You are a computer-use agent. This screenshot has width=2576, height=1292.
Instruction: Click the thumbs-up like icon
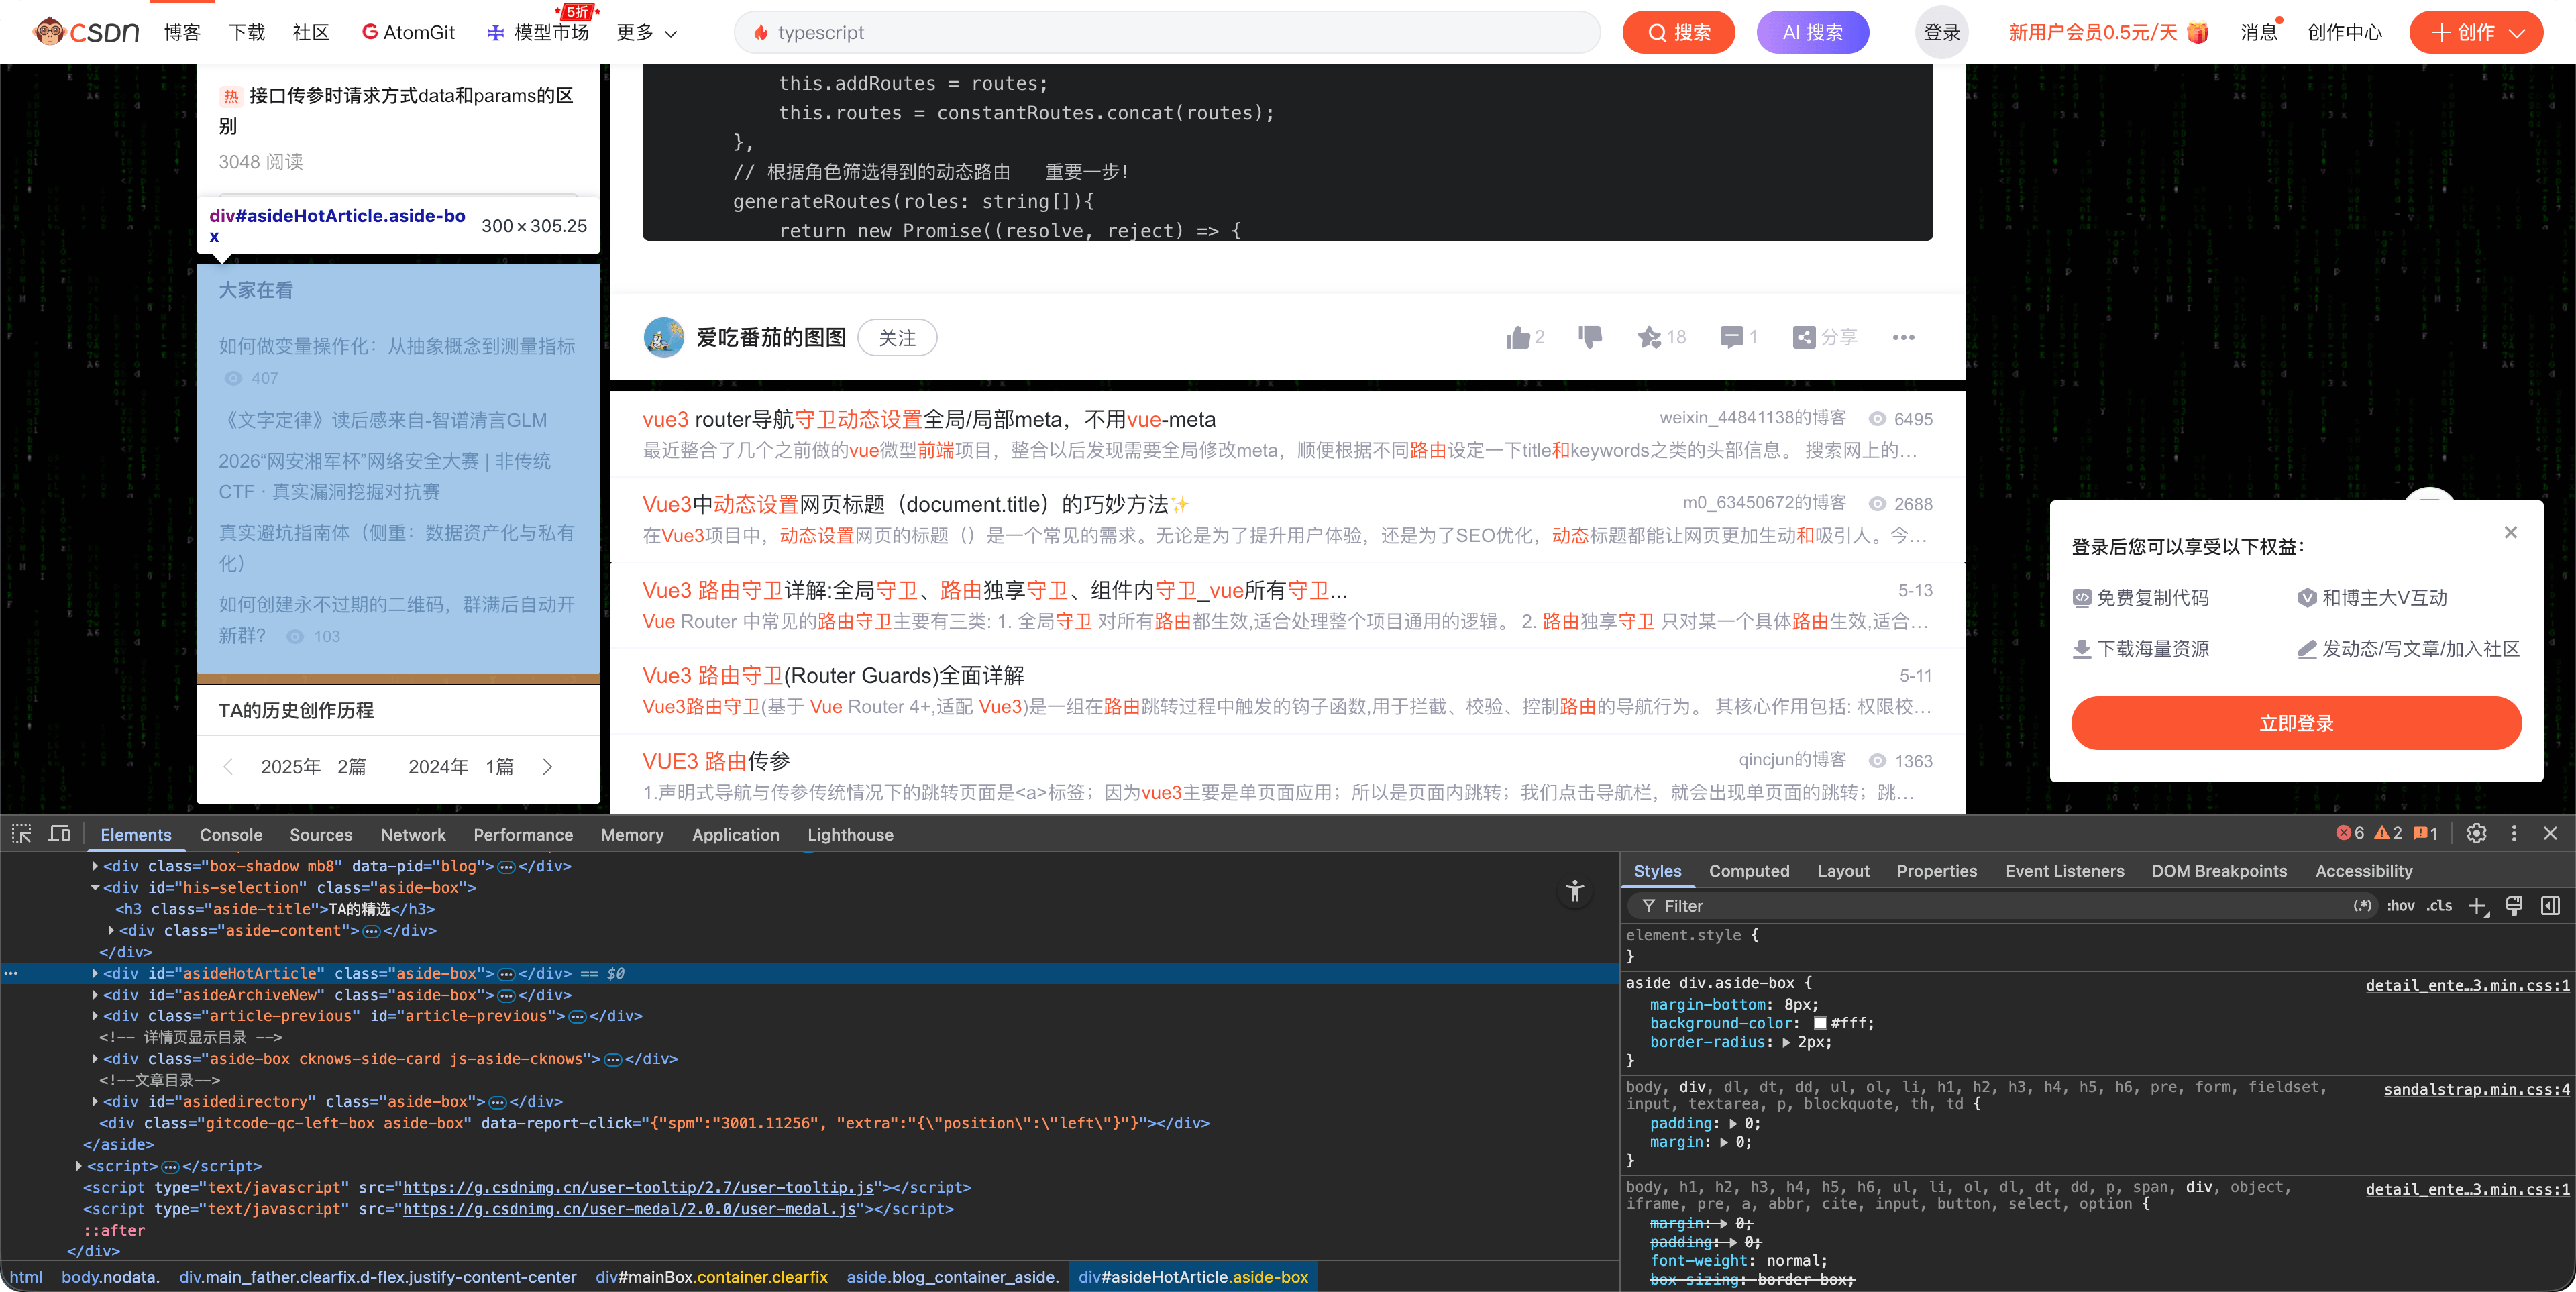pos(1518,338)
